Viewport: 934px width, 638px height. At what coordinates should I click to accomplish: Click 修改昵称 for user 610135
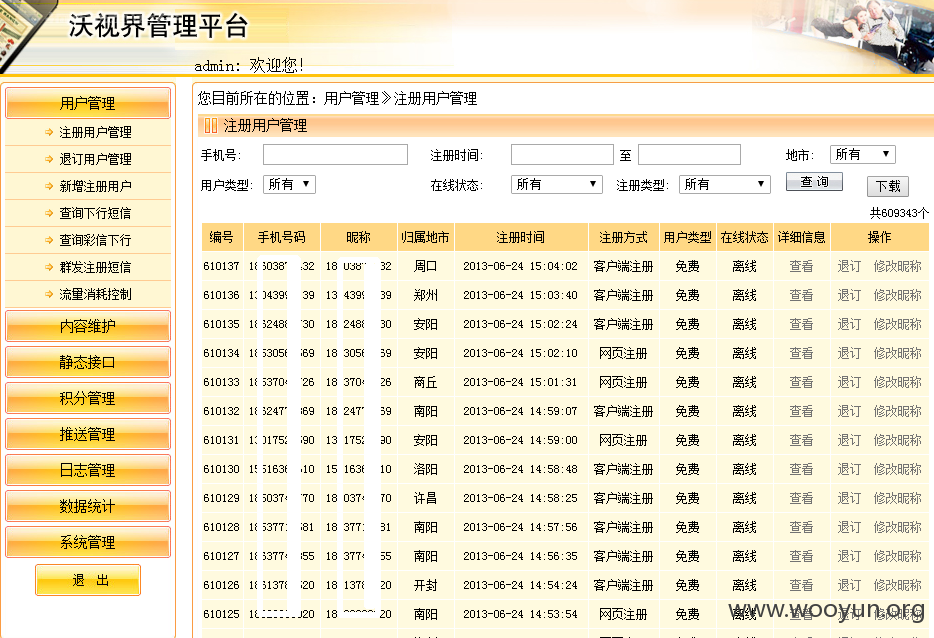click(897, 325)
